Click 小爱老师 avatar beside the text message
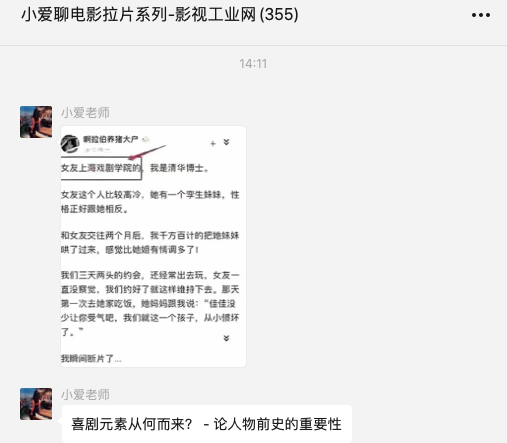The height and width of the screenshot is (443, 507). (36, 404)
